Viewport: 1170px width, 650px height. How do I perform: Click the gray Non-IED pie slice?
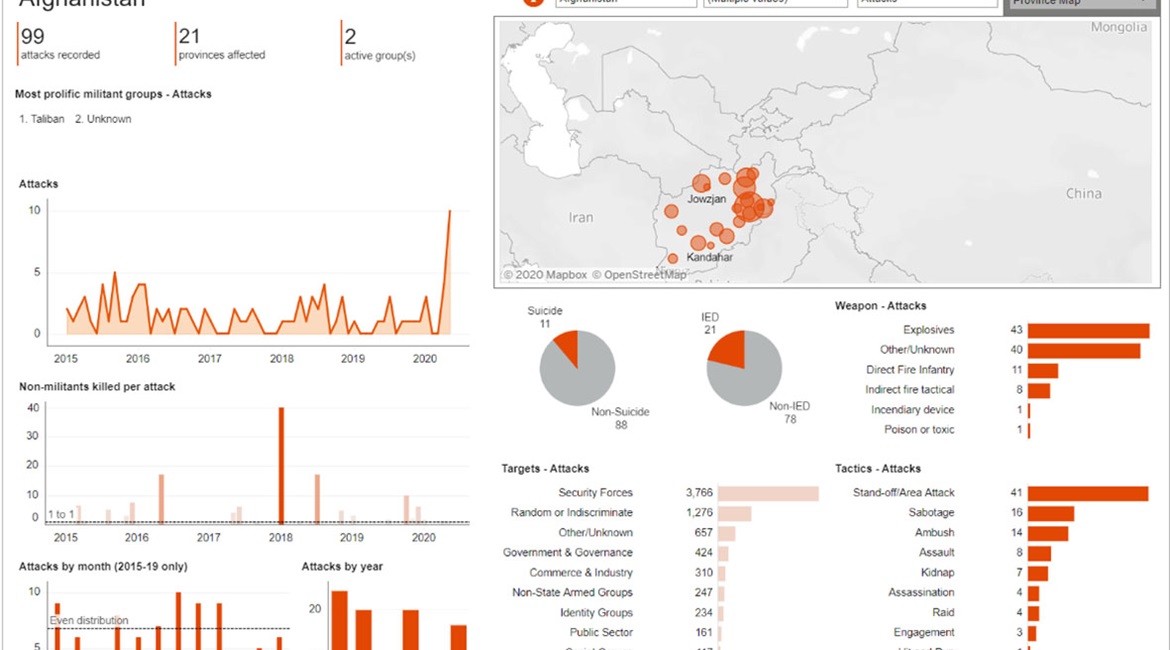[750, 381]
